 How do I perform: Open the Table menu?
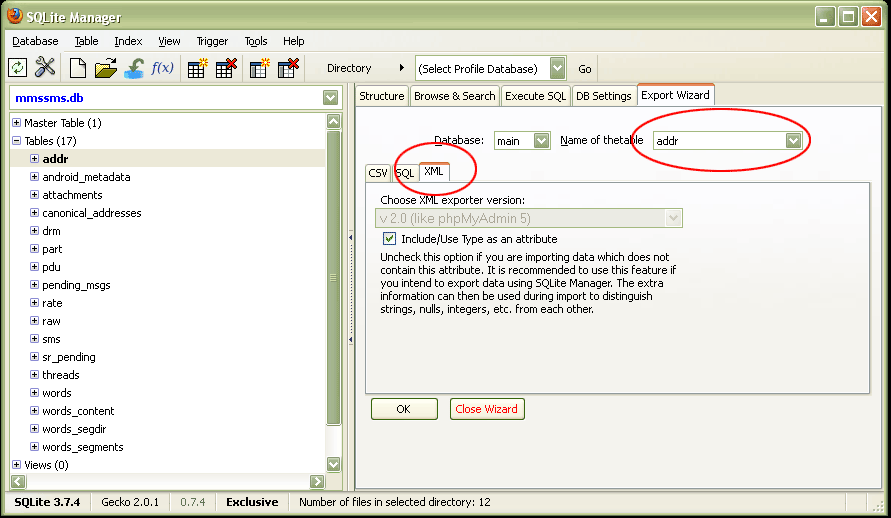point(86,41)
